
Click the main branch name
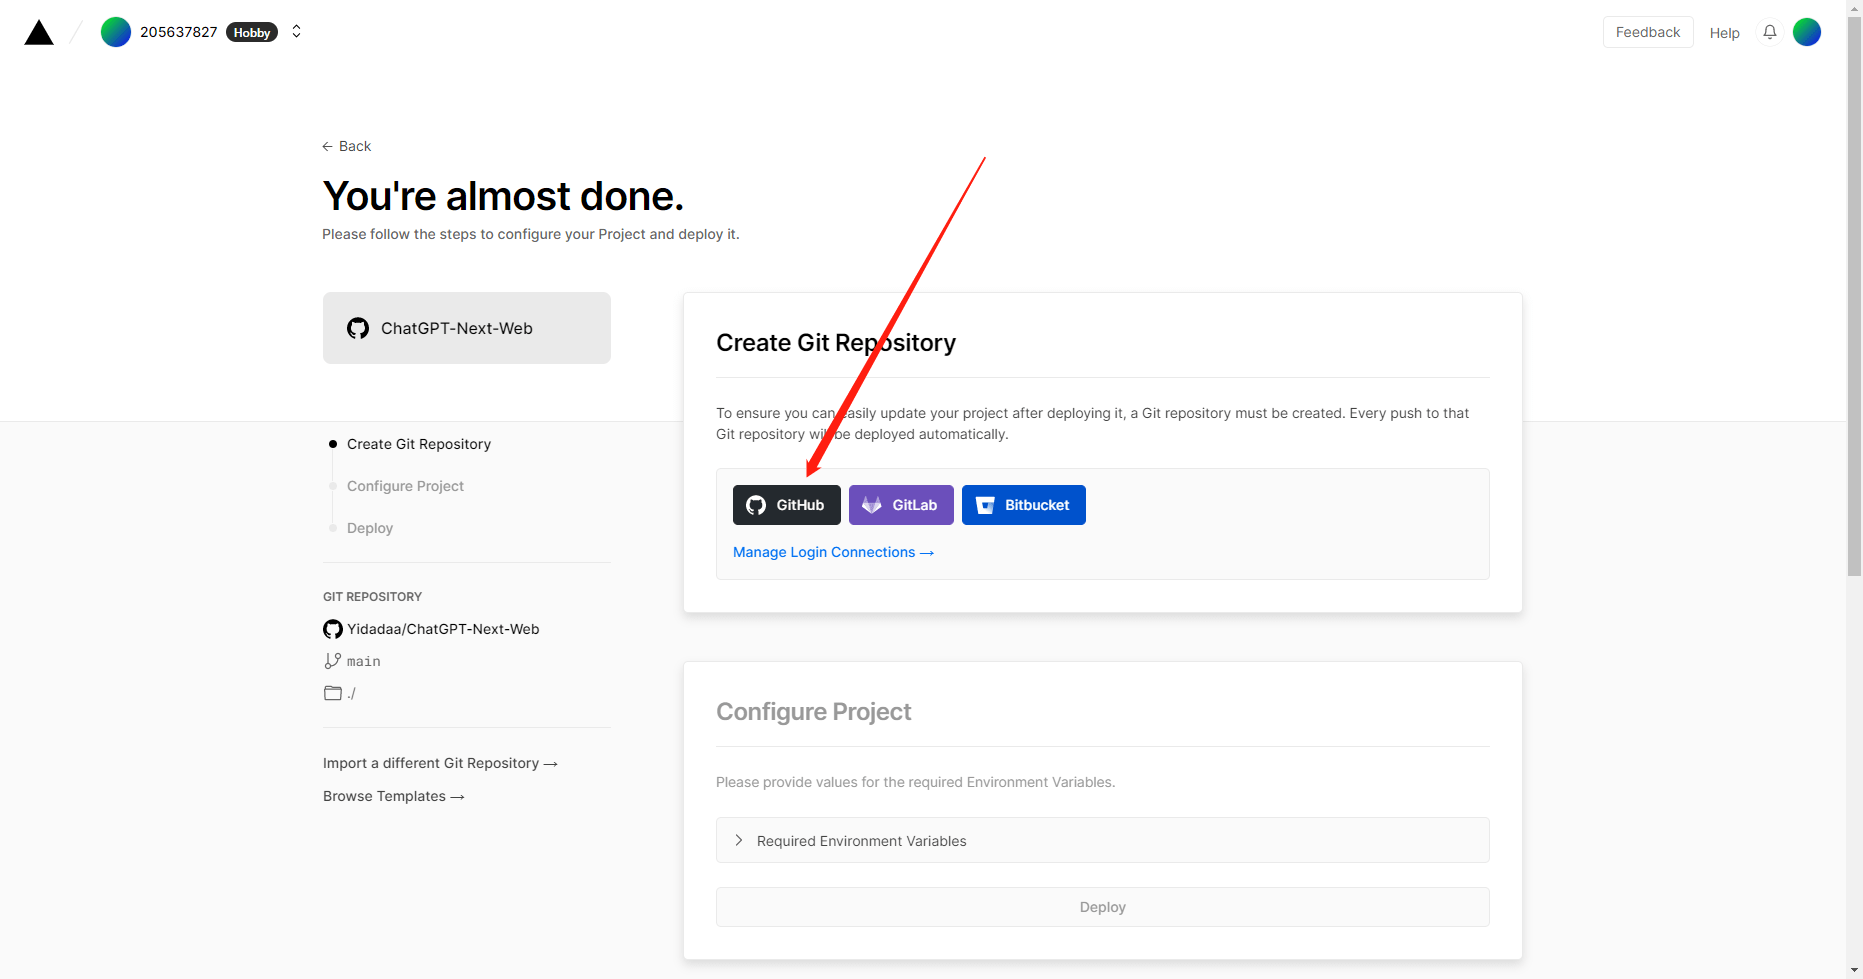click(363, 661)
